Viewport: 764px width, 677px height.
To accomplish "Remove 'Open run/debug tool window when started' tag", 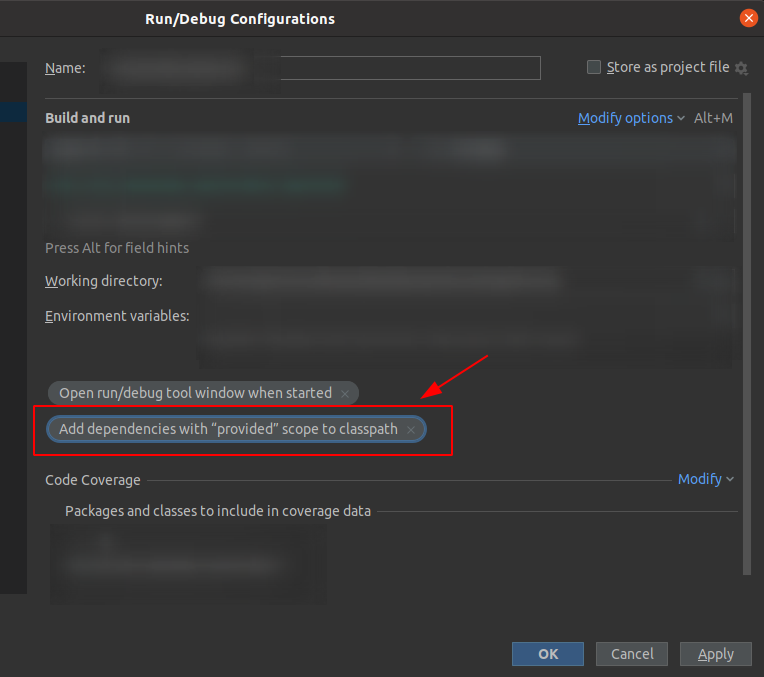I will pyautogui.click(x=345, y=394).
